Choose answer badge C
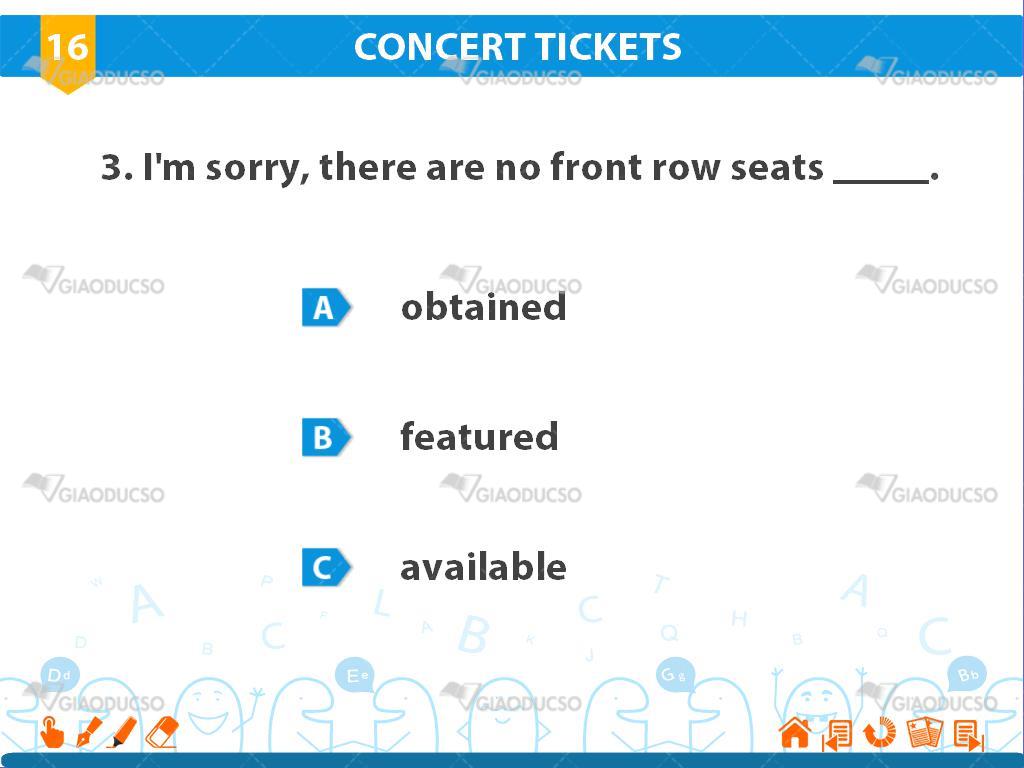Screen dimensions: 1024x768 coord(326,567)
